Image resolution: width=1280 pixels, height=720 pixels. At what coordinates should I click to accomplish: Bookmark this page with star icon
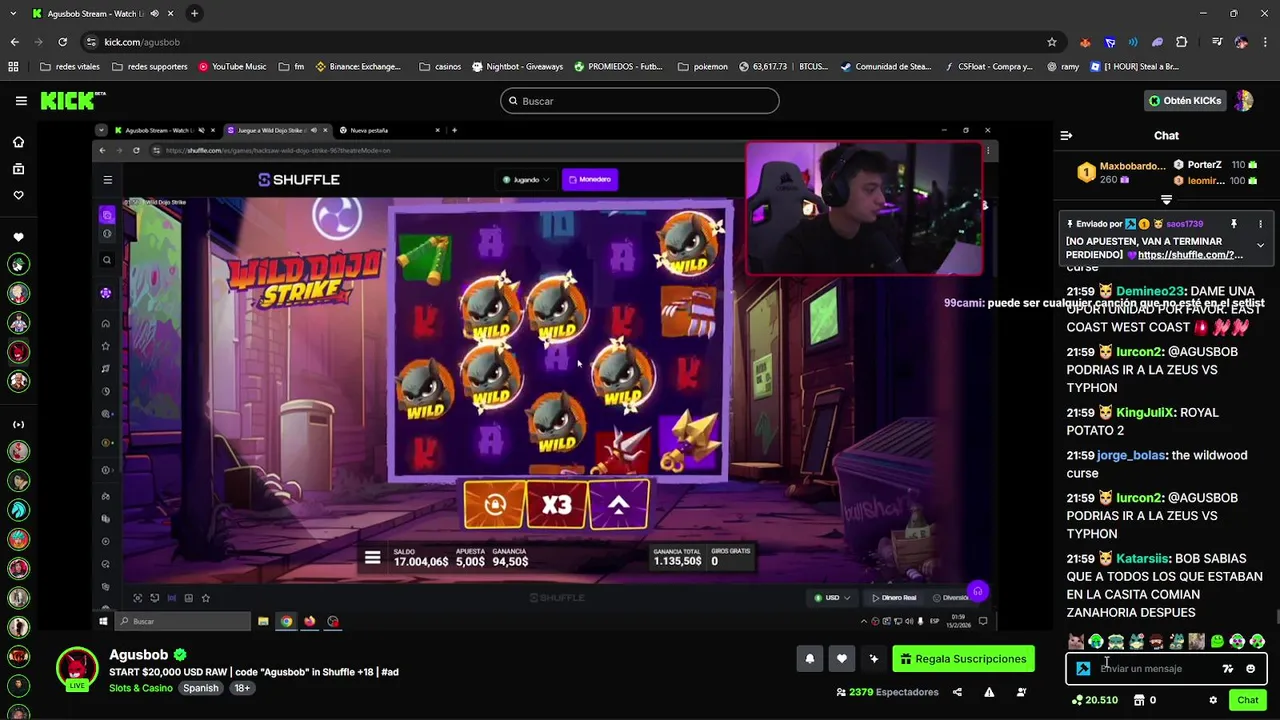click(x=1052, y=42)
